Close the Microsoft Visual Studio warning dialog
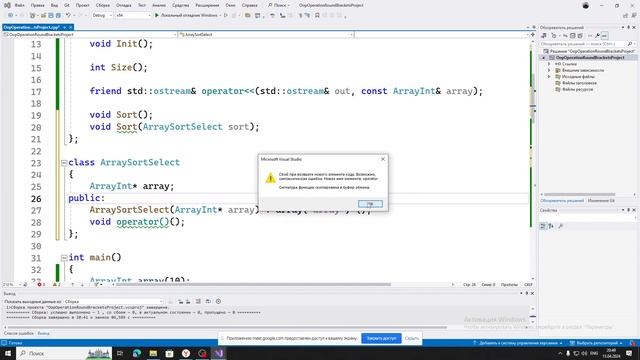Viewport: 640px width, 360px height. click(383, 159)
